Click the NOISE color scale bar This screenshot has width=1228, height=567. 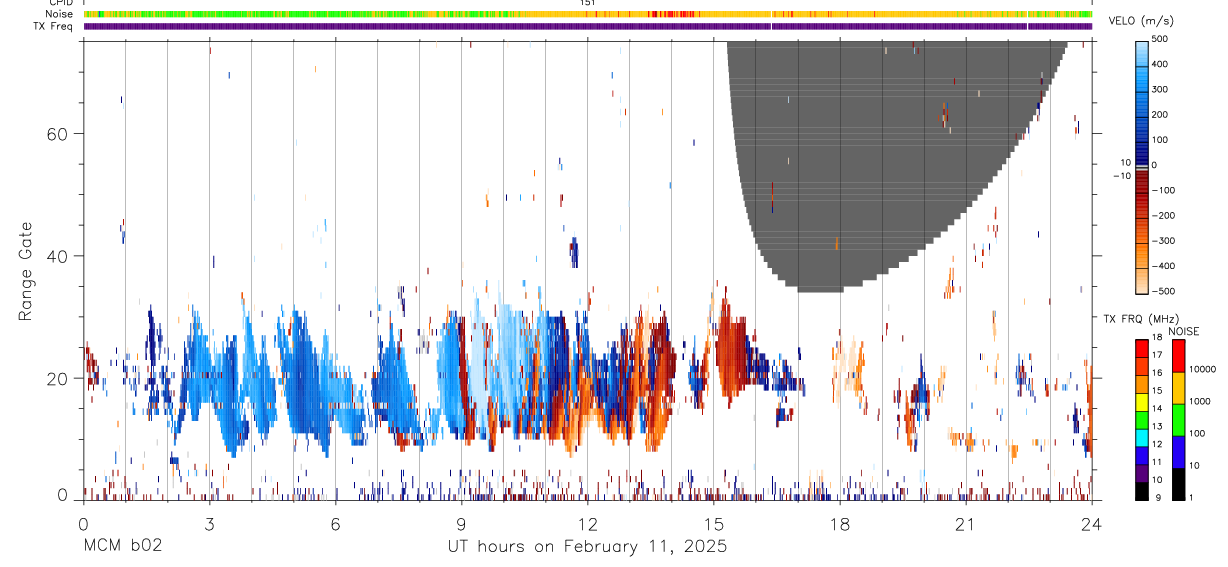pos(1180,419)
